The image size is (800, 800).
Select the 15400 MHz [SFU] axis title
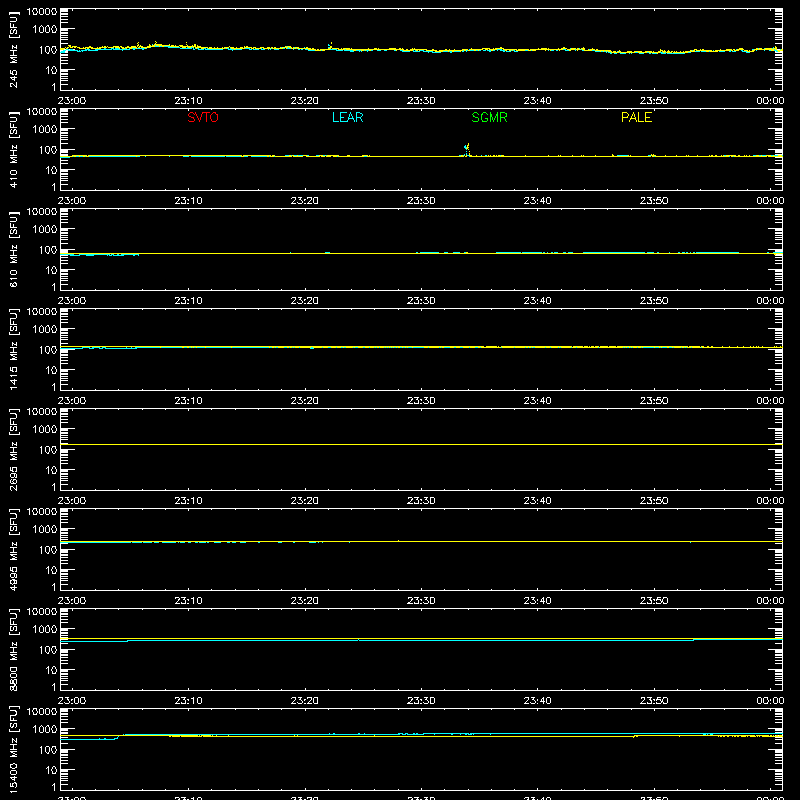(x=13, y=749)
